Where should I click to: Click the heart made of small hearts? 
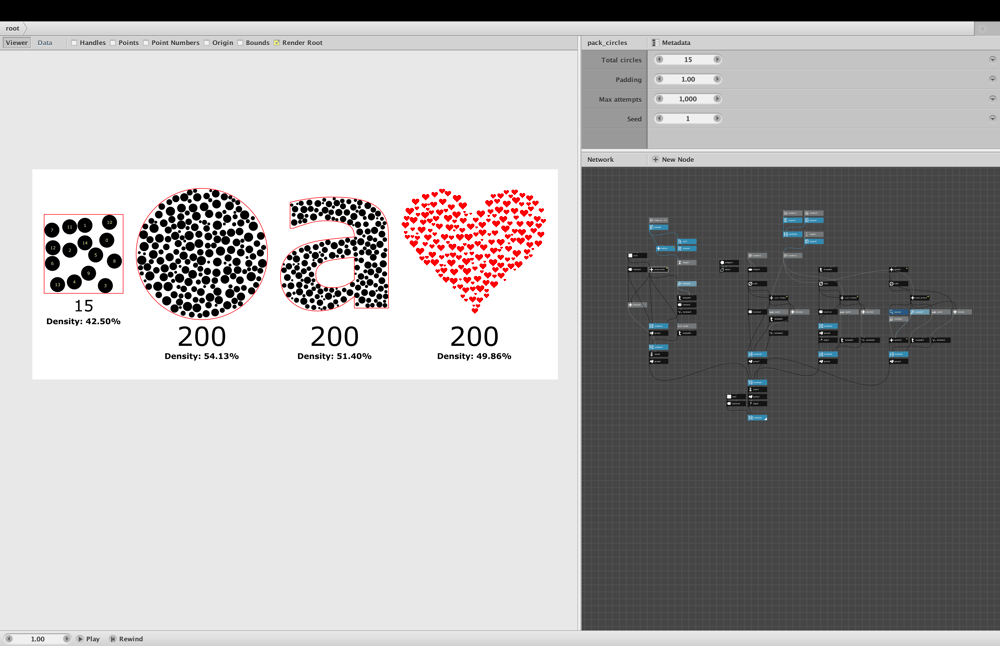(474, 251)
